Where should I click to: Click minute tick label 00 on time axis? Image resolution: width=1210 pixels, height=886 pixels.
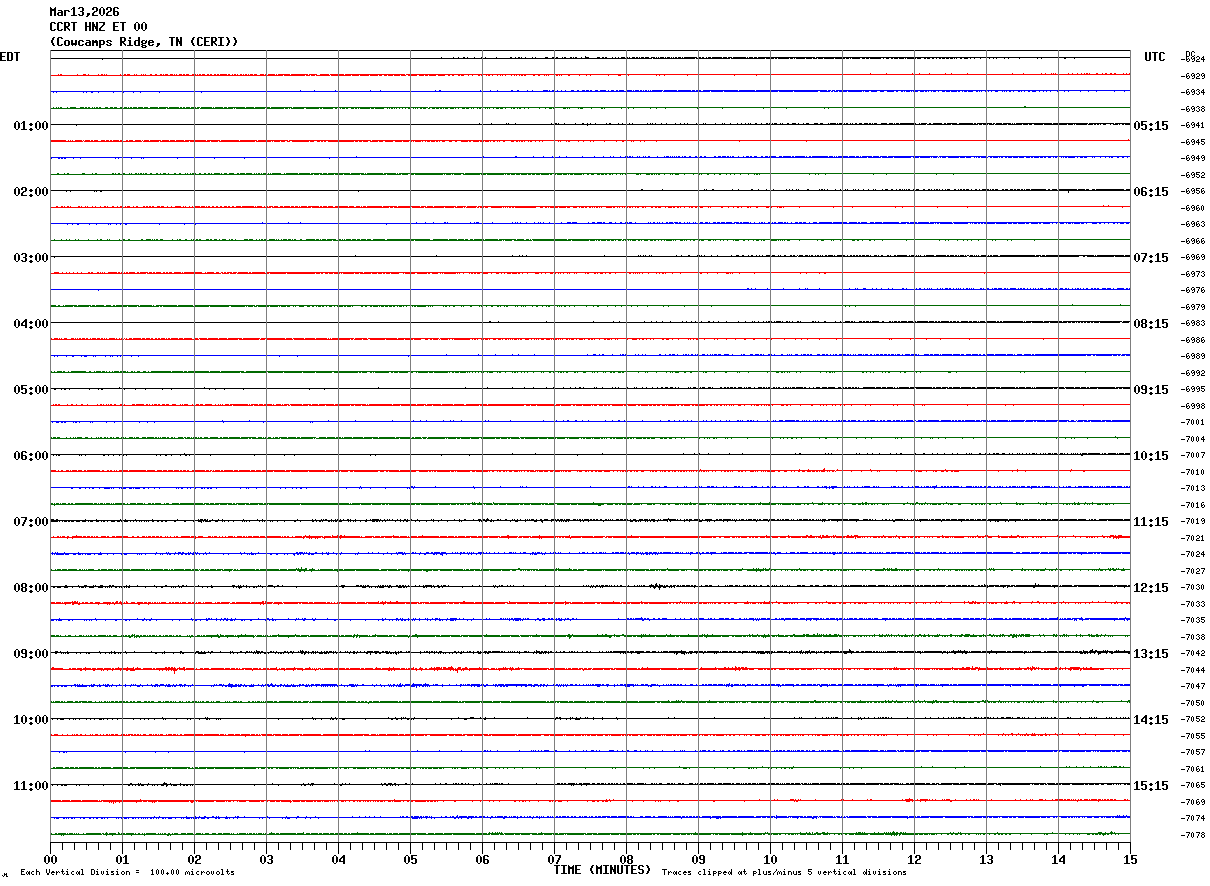click(51, 859)
